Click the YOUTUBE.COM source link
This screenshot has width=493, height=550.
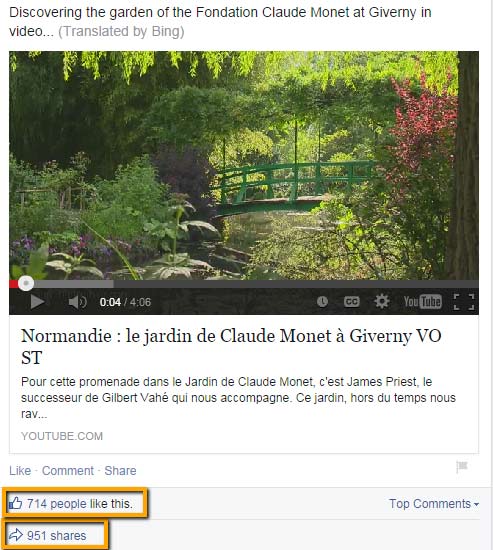click(62, 436)
